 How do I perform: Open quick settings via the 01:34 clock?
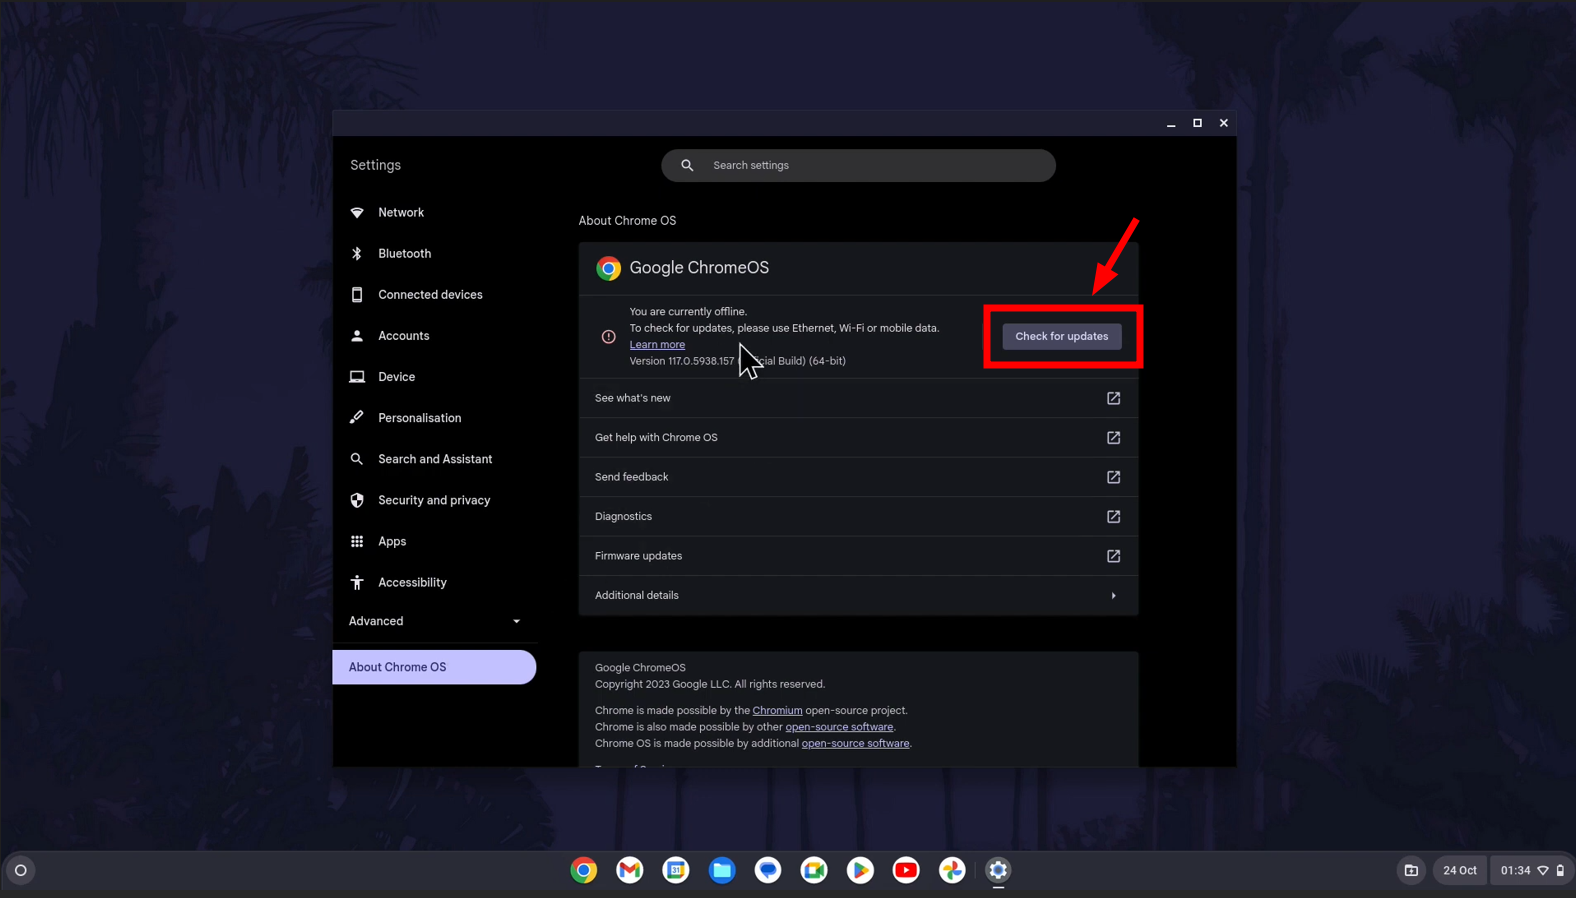pyautogui.click(x=1531, y=870)
